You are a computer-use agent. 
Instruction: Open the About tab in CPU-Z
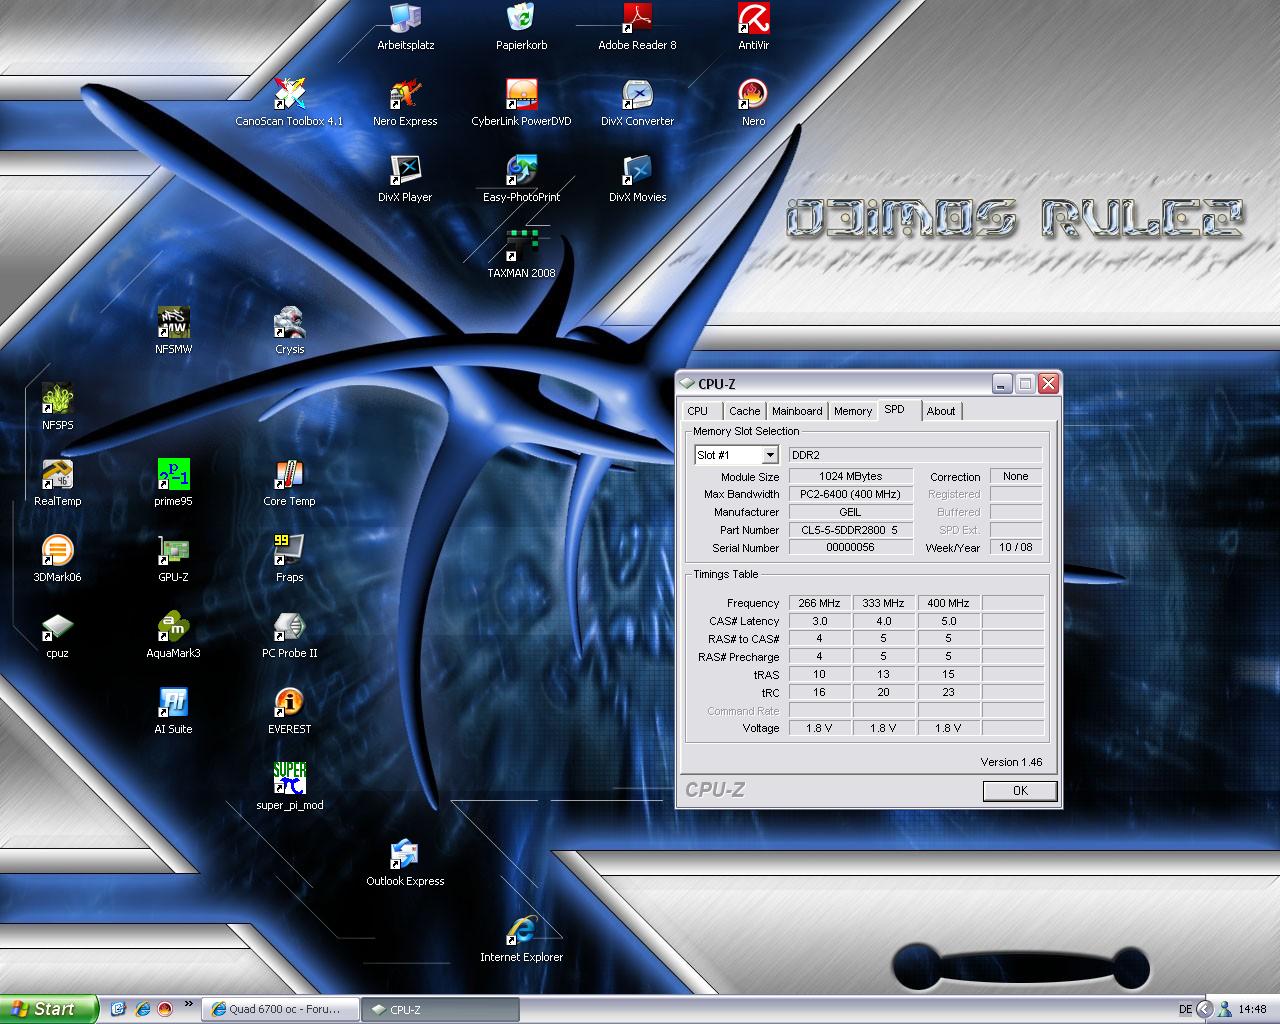[x=941, y=411]
